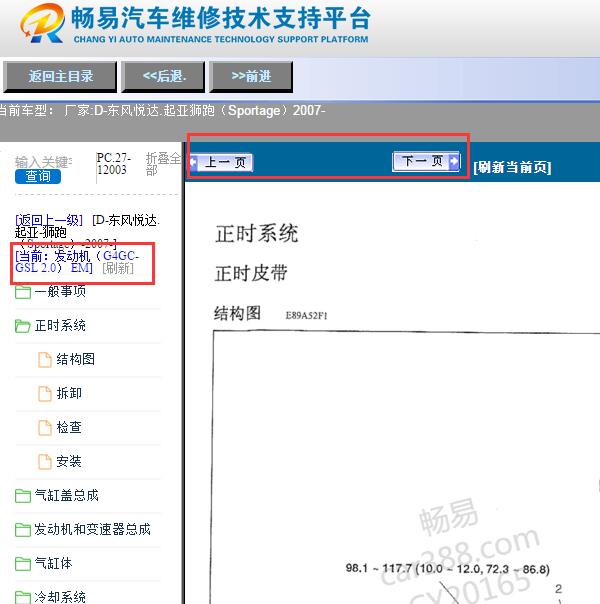Click the 畅易汽车维修技术支持平台 title
Viewport: 600px width, 604px height.
pyautogui.click(x=221, y=18)
